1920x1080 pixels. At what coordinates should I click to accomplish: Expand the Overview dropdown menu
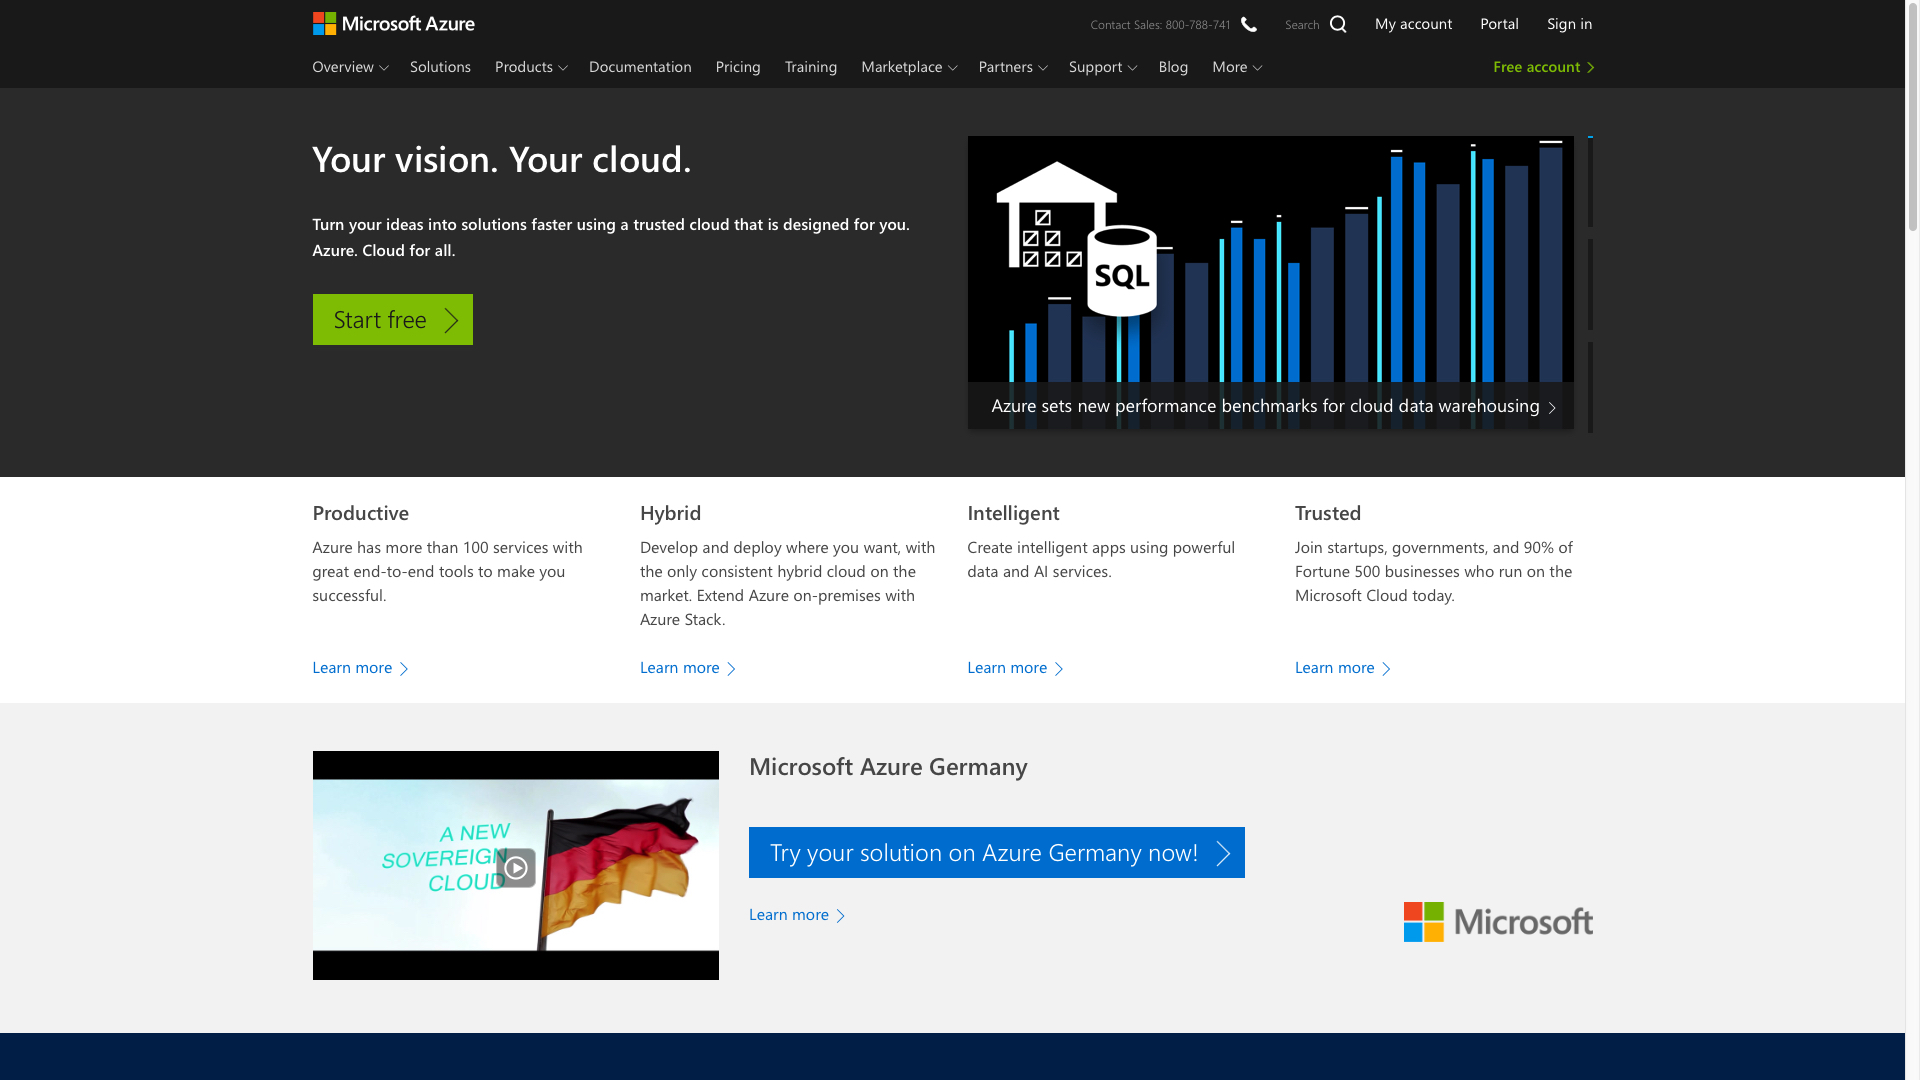click(x=349, y=67)
